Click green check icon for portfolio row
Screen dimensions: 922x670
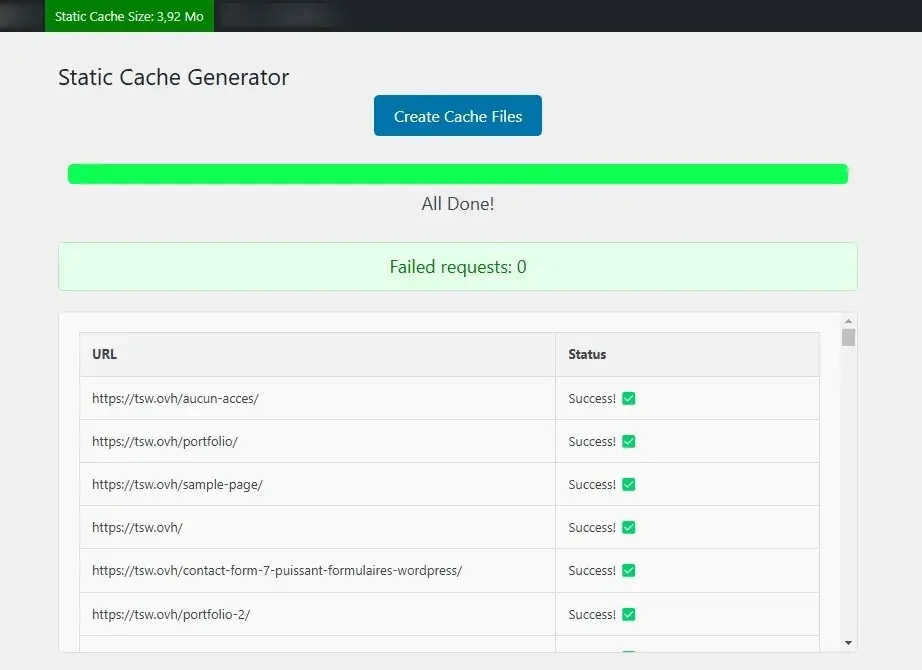click(629, 441)
